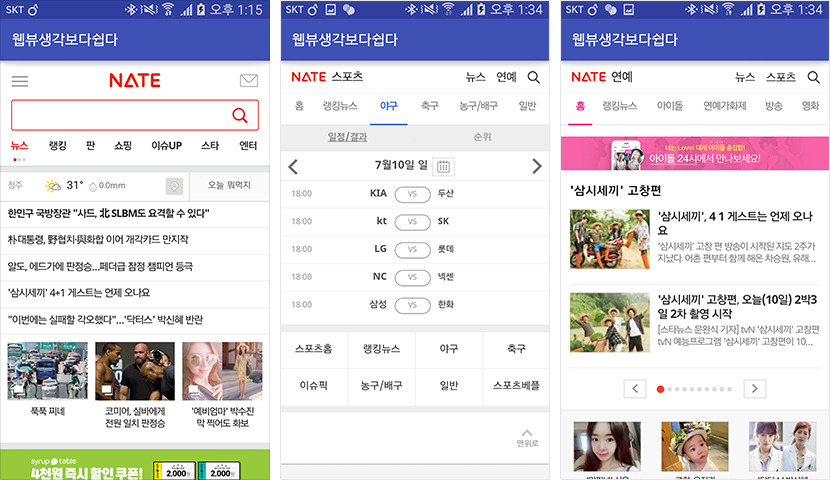The width and height of the screenshot is (830, 480).
Task: Tap the location pin icon by weather
Action: click(x=174, y=186)
